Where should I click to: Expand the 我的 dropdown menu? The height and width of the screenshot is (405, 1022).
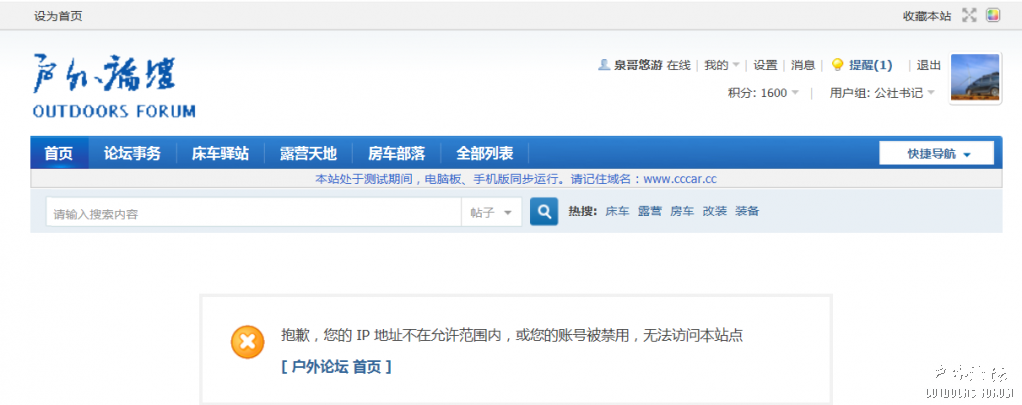[x=722, y=65]
